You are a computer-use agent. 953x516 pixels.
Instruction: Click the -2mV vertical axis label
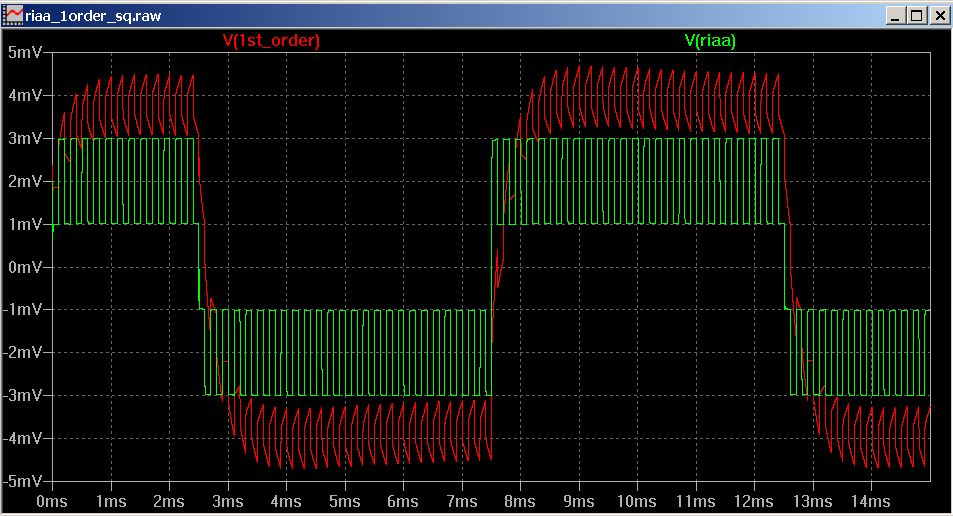[x=23, y=353]
